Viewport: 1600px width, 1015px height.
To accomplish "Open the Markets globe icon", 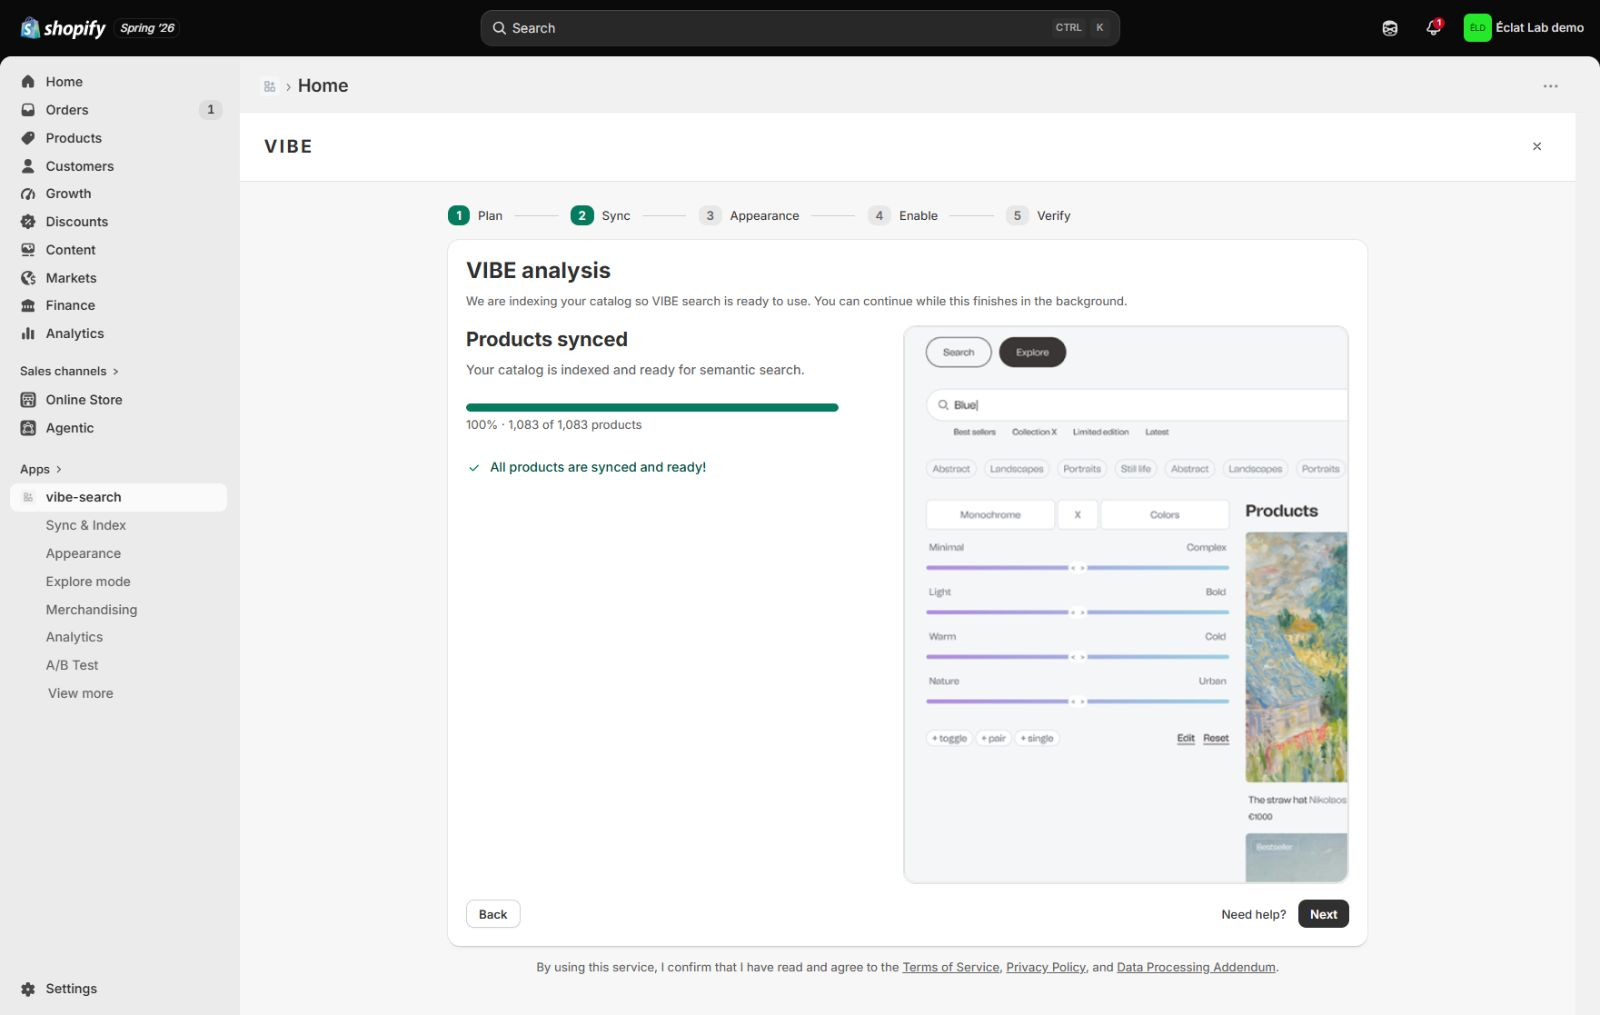I will [28, 278].
